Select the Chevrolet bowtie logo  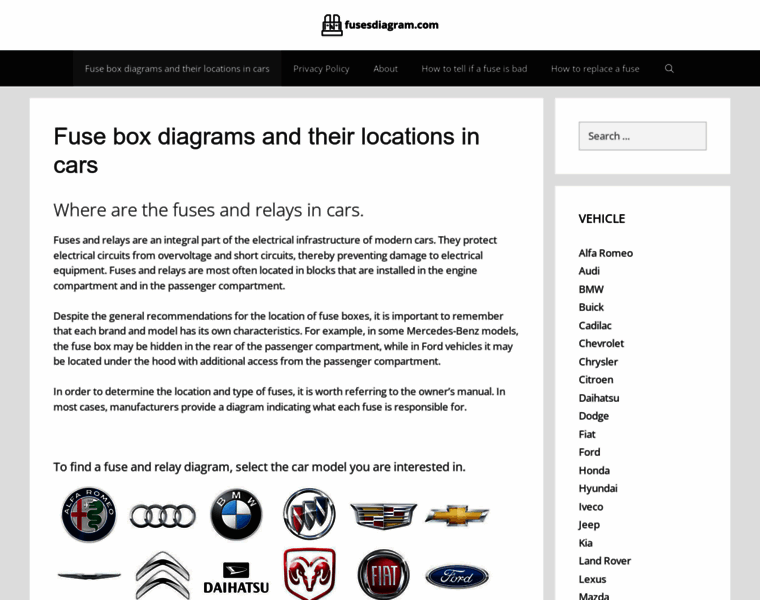pyautogui.click(x=457, y=516)
